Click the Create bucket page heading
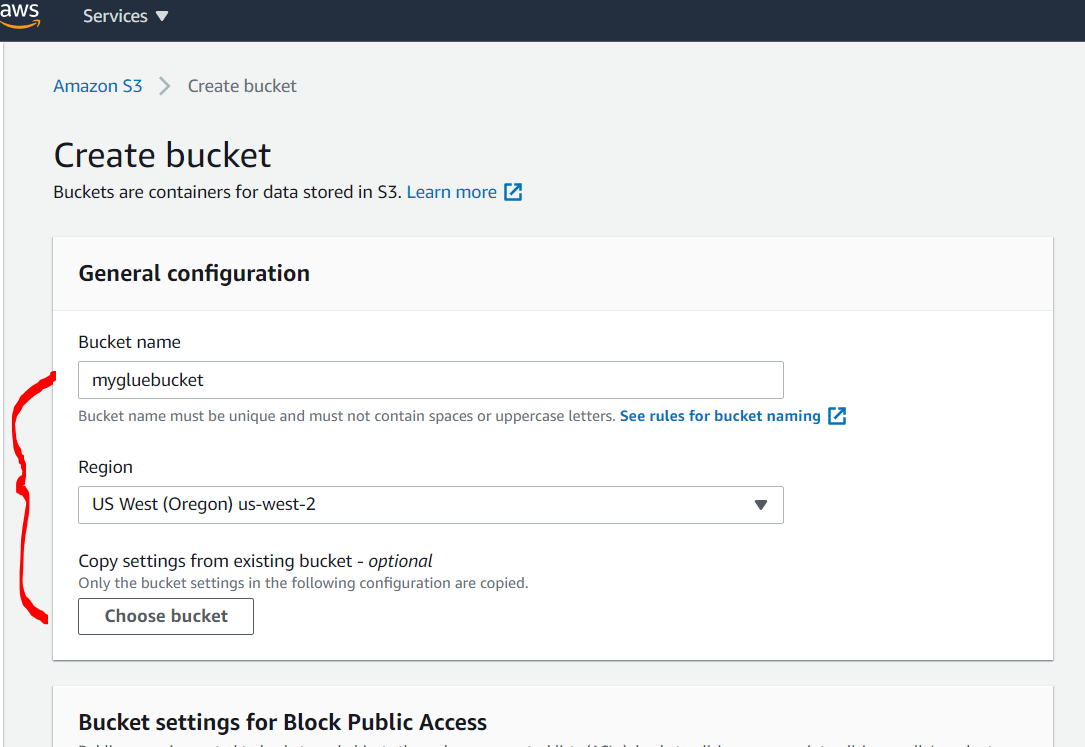The height and width of the screenshot is (747, 1085). [162, 155]
